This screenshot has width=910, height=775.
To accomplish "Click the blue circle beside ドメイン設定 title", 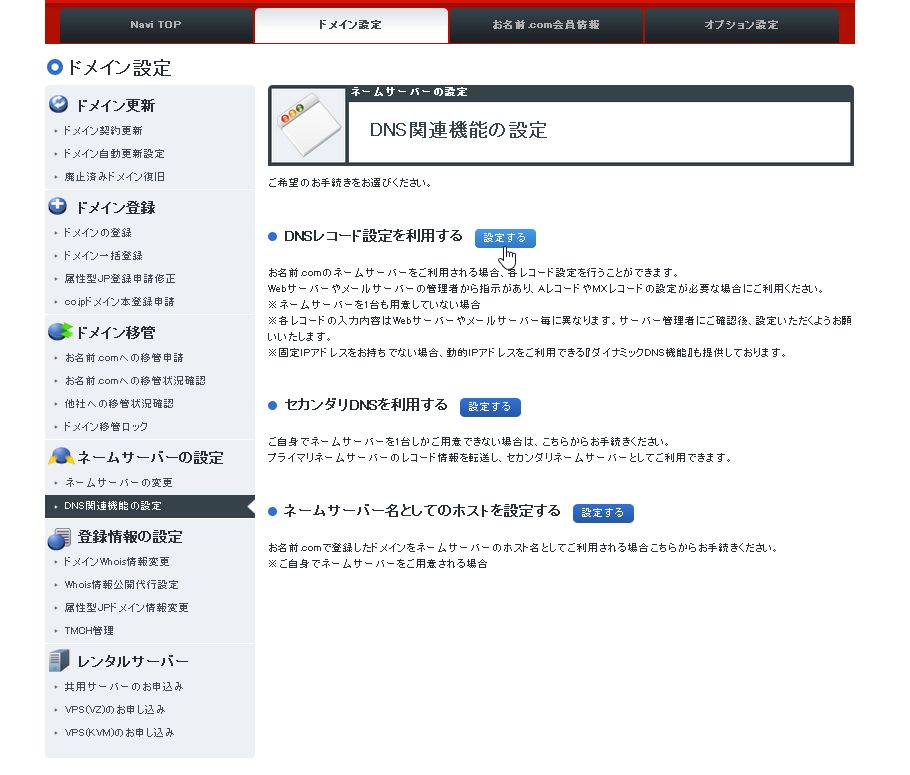I will 55,67.
